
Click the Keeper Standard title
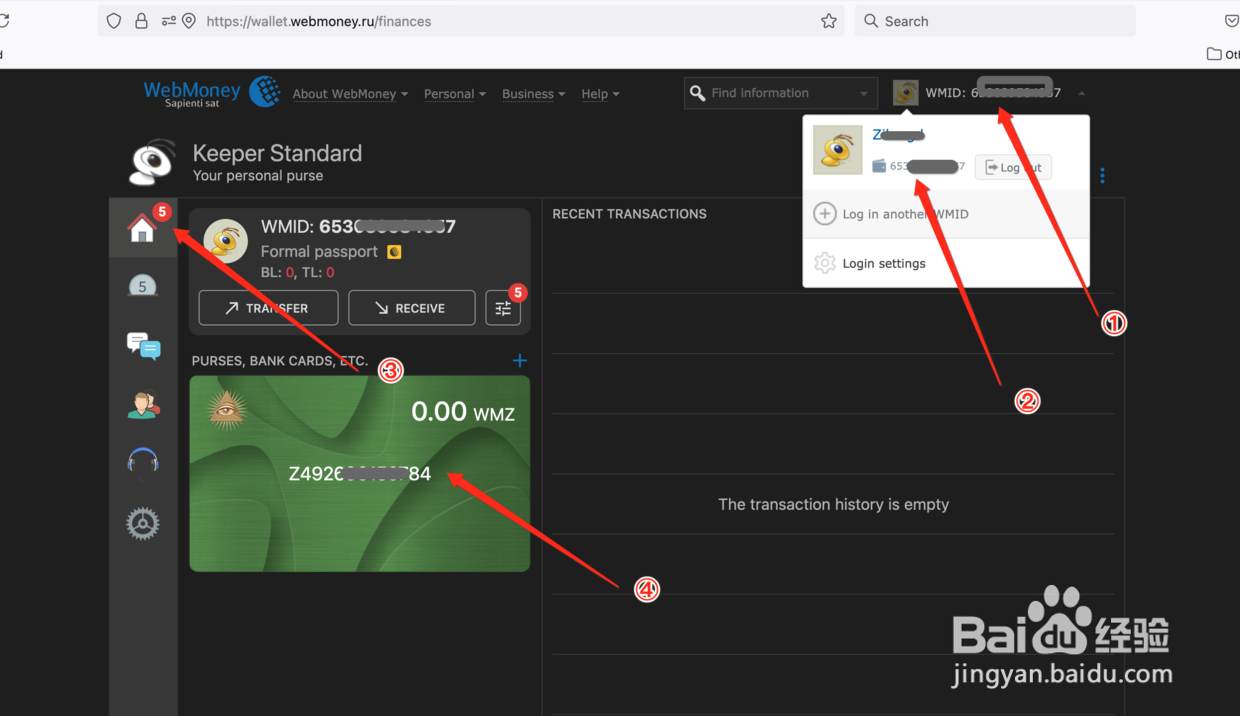277,153
